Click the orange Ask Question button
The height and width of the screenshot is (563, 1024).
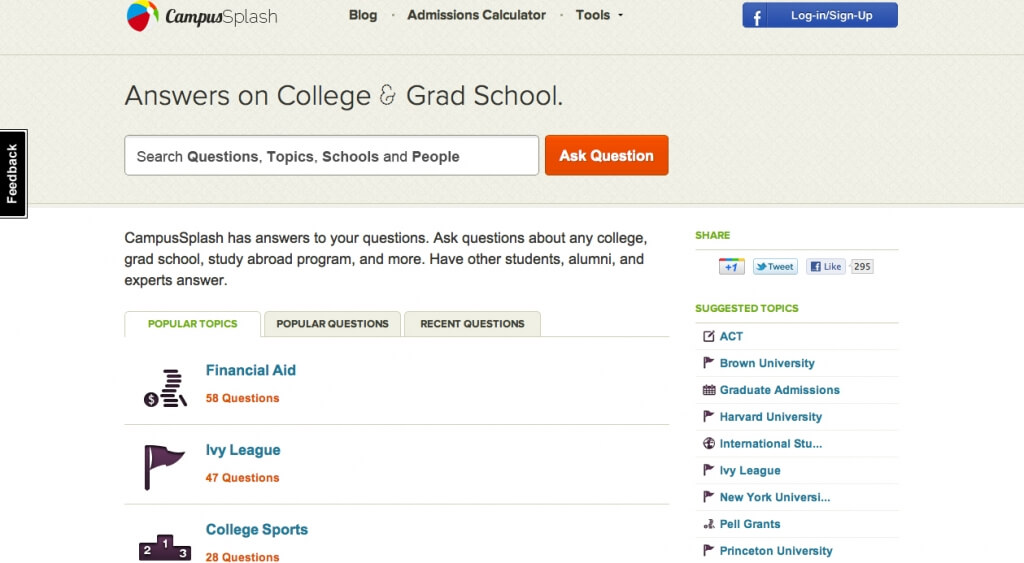tap(606, 155)
